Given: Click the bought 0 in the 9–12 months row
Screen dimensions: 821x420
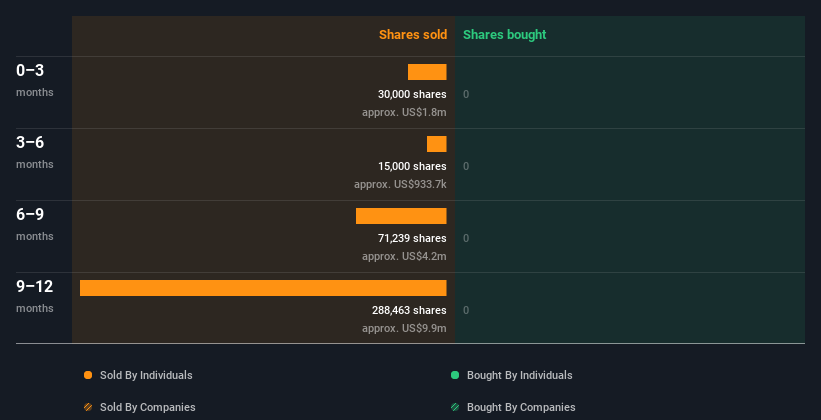Looking at the screenshot, I should 466,311.
